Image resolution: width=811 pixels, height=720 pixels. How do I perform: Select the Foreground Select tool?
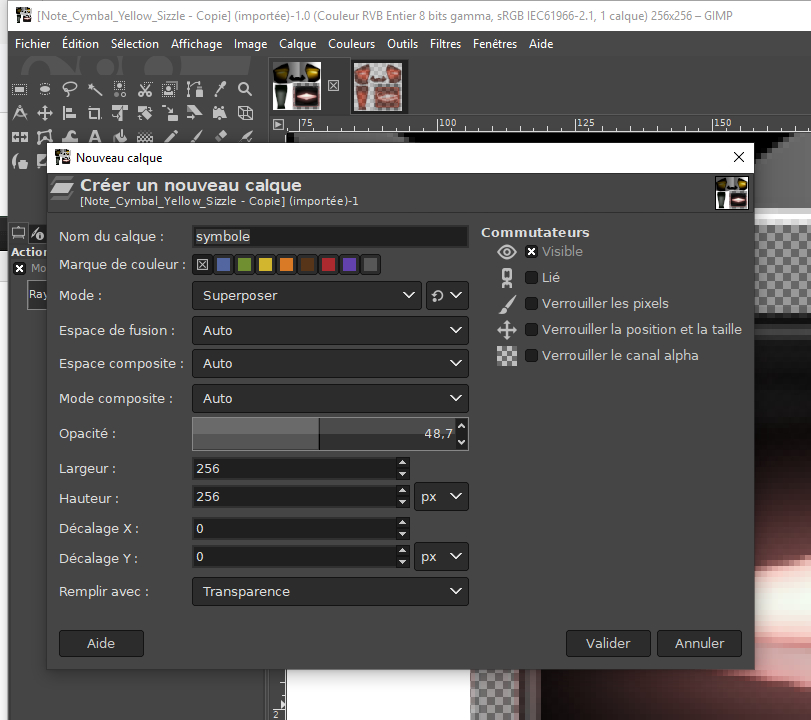click(170, 89)
